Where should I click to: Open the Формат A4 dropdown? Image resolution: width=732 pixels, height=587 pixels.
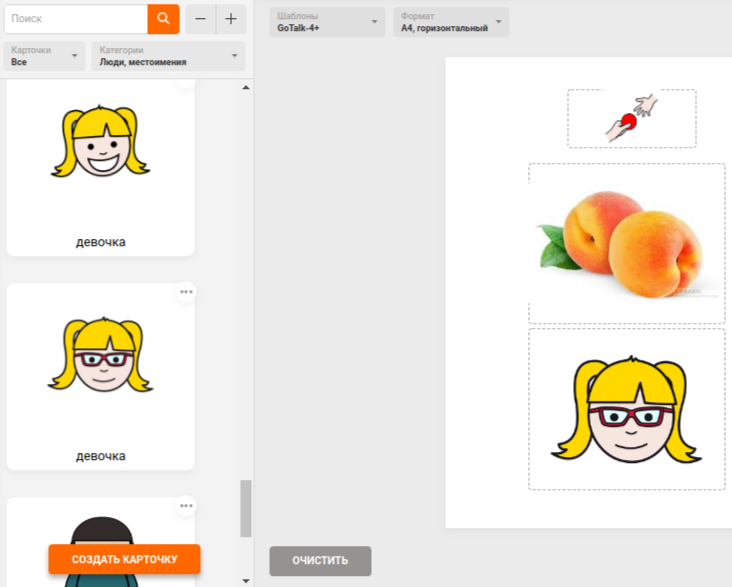tap(451, 23)
